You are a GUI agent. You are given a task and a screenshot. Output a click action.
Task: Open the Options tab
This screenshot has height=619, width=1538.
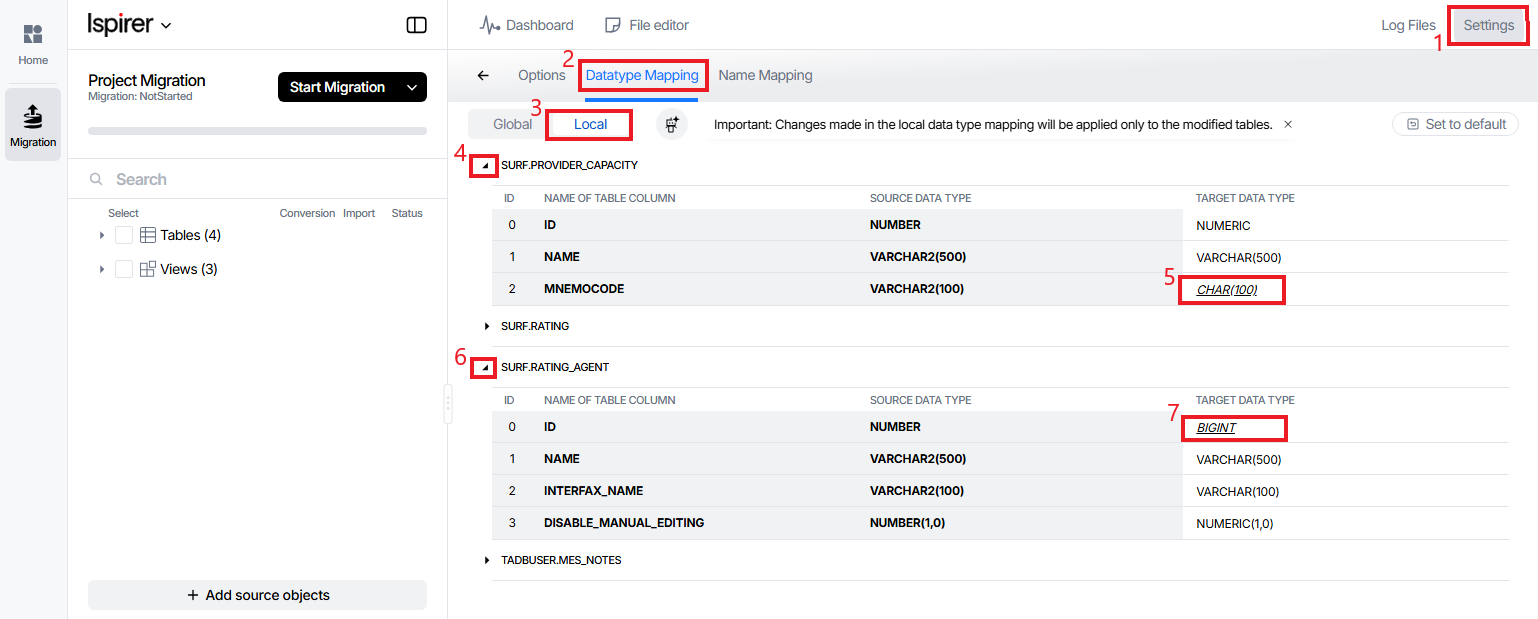pyautogui.click(x=541, y=75)
